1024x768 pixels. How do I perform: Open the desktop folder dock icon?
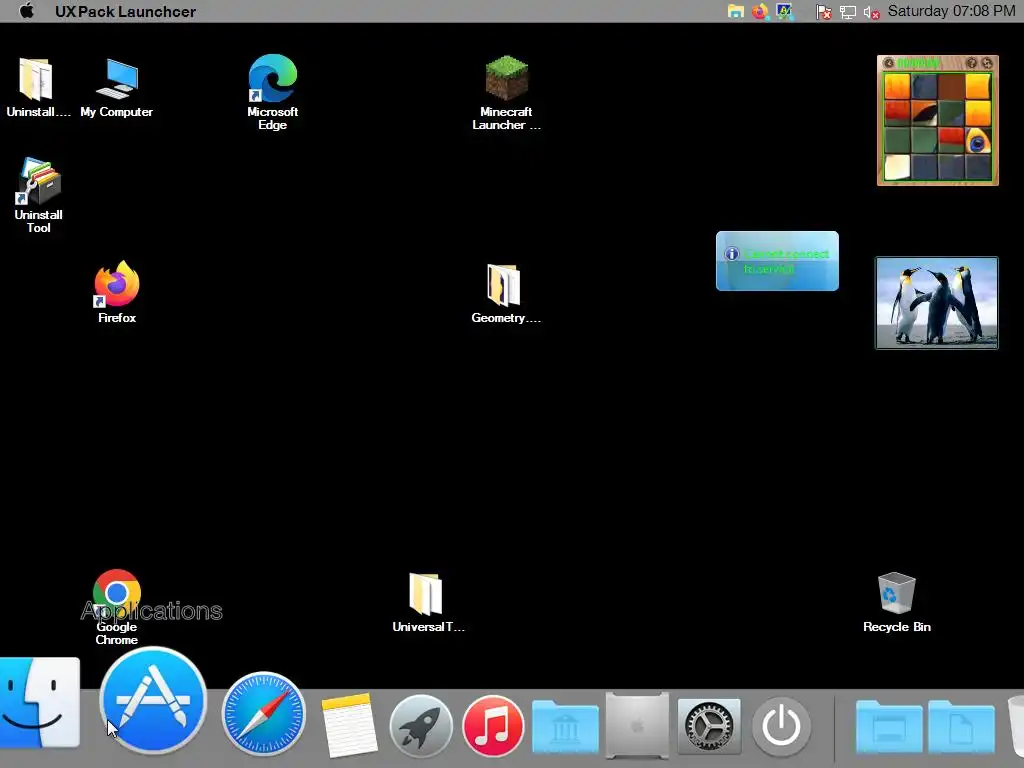coord(889,728)
